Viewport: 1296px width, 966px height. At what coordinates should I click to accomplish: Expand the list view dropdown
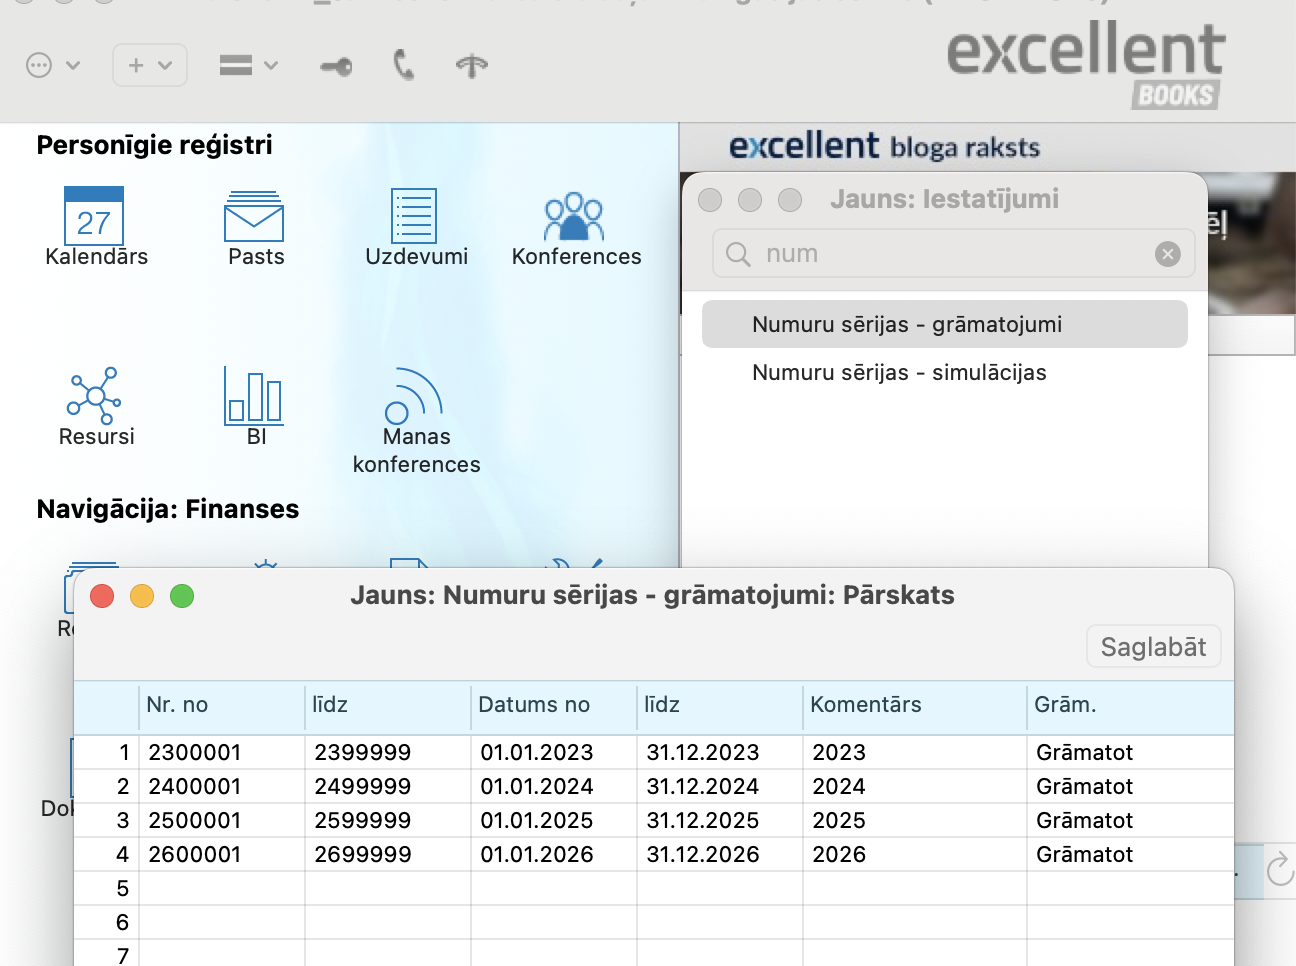(248, 66)
